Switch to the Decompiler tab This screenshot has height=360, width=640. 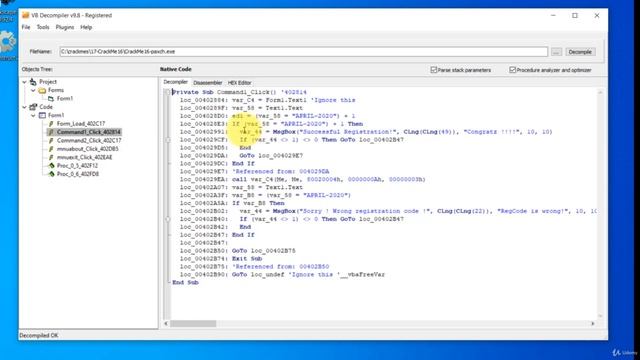176,82
